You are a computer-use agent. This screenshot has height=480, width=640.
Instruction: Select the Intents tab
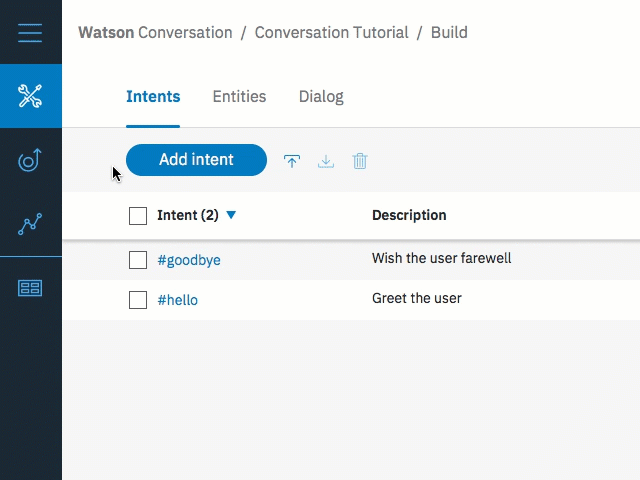[153, 97]
